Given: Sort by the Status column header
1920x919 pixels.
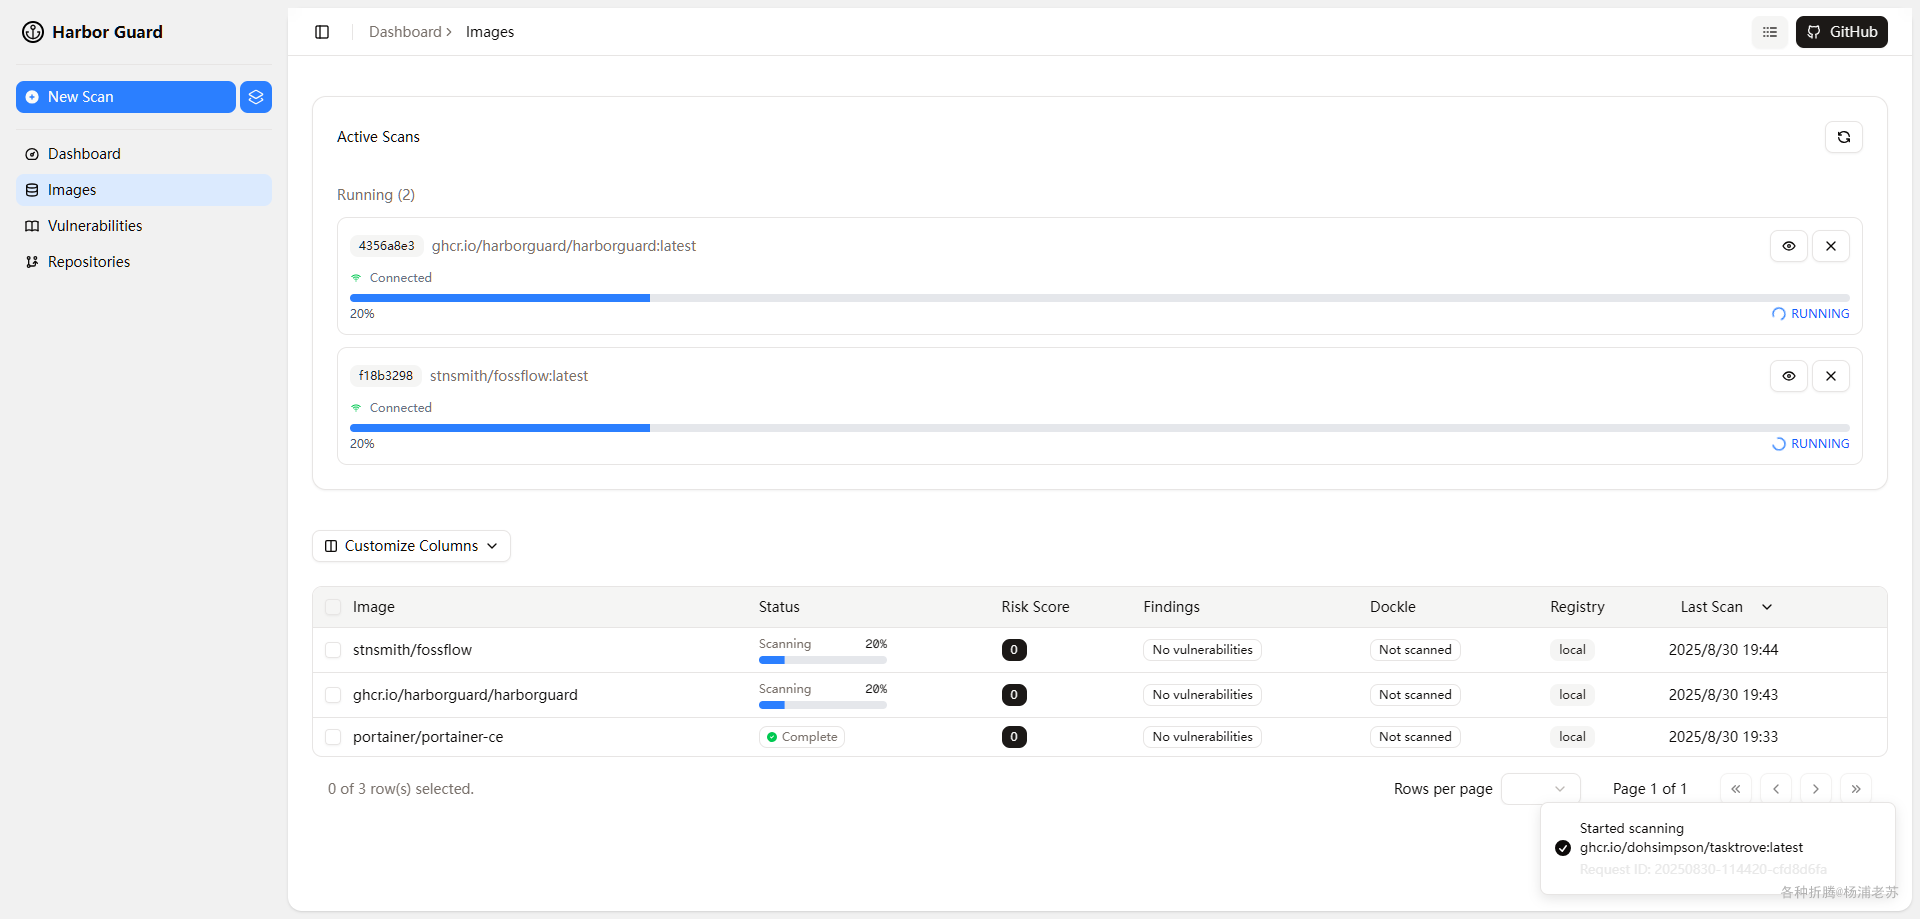Looking at the screenshot, I should coord(779,607).
